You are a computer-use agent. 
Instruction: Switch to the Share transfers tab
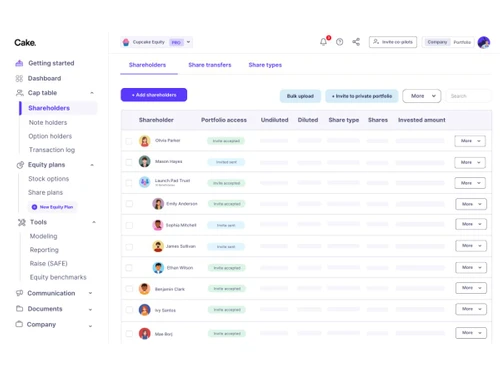click(x=210, y=65)
